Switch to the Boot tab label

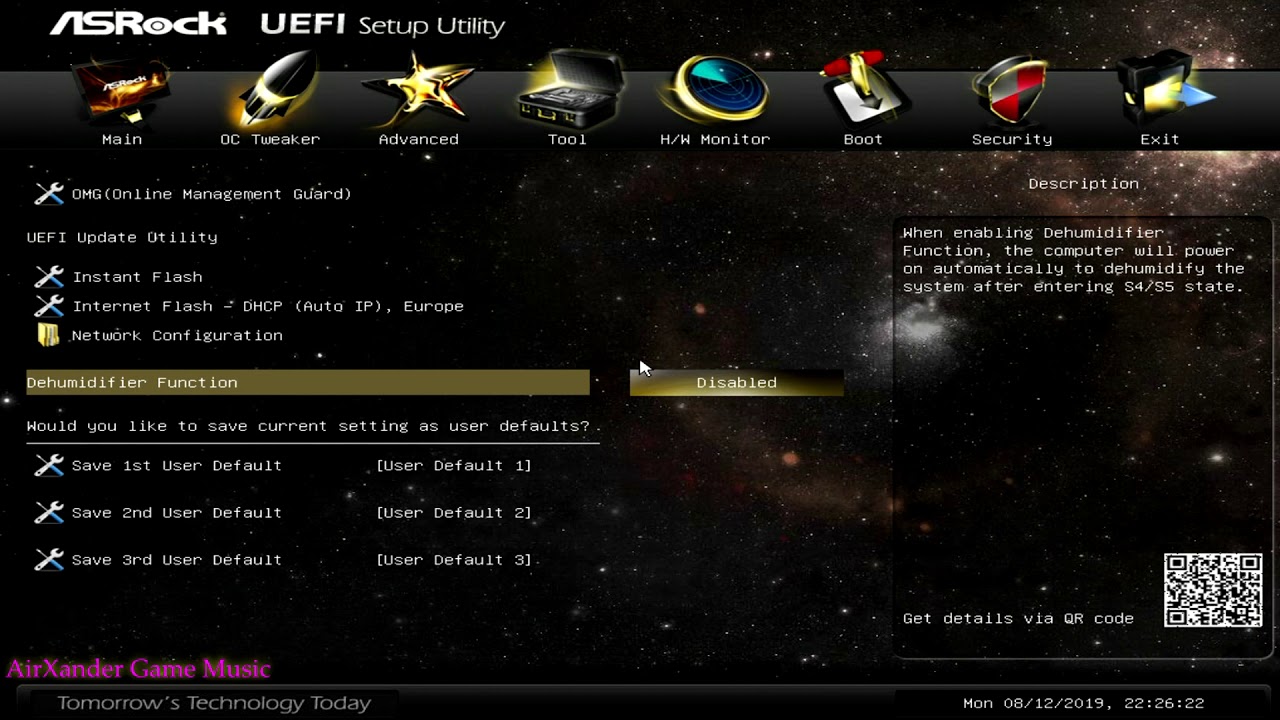863,139
